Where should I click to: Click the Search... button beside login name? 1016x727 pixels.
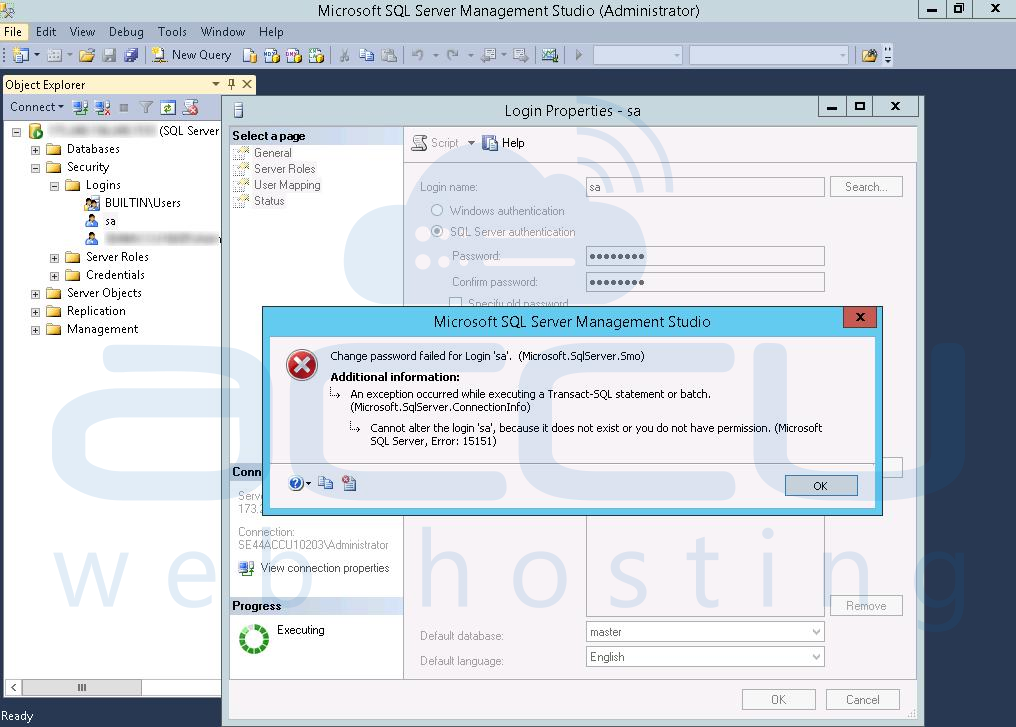click(x=866, y=187)
